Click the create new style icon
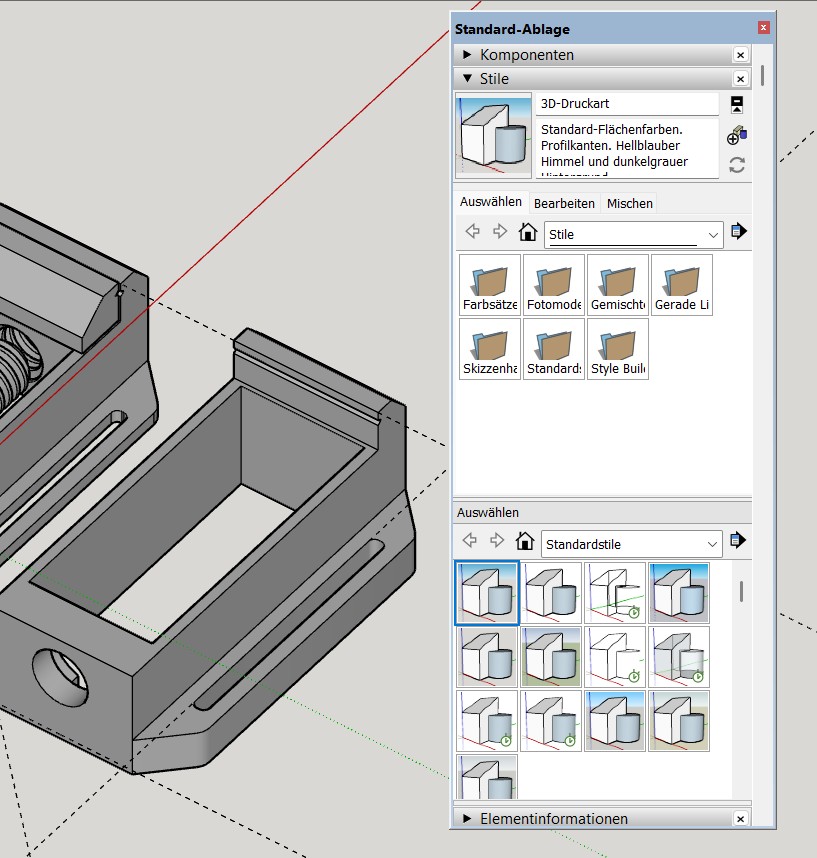817x858 pixels. click(x=737, y=133)
